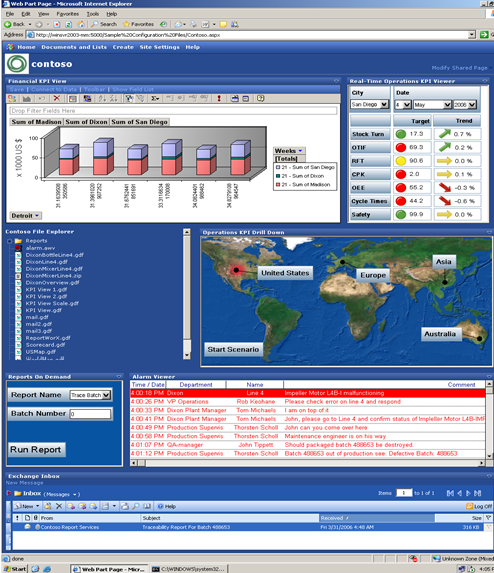494x573 pixels.
Task: Collapse the Reports folder tree node
Action: tap(10, 241)
